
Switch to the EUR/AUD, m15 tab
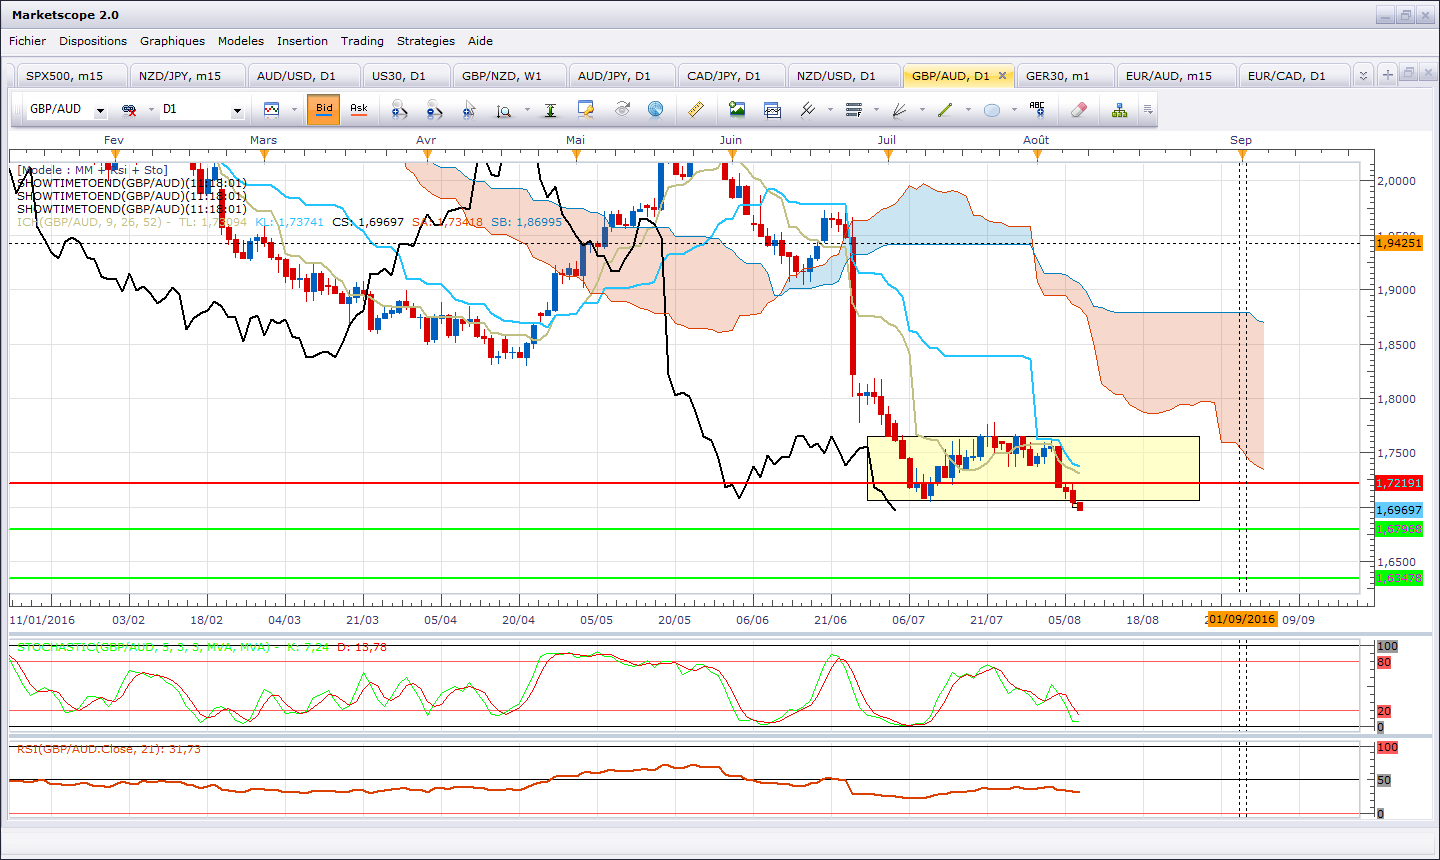(x=1176, y=76)
